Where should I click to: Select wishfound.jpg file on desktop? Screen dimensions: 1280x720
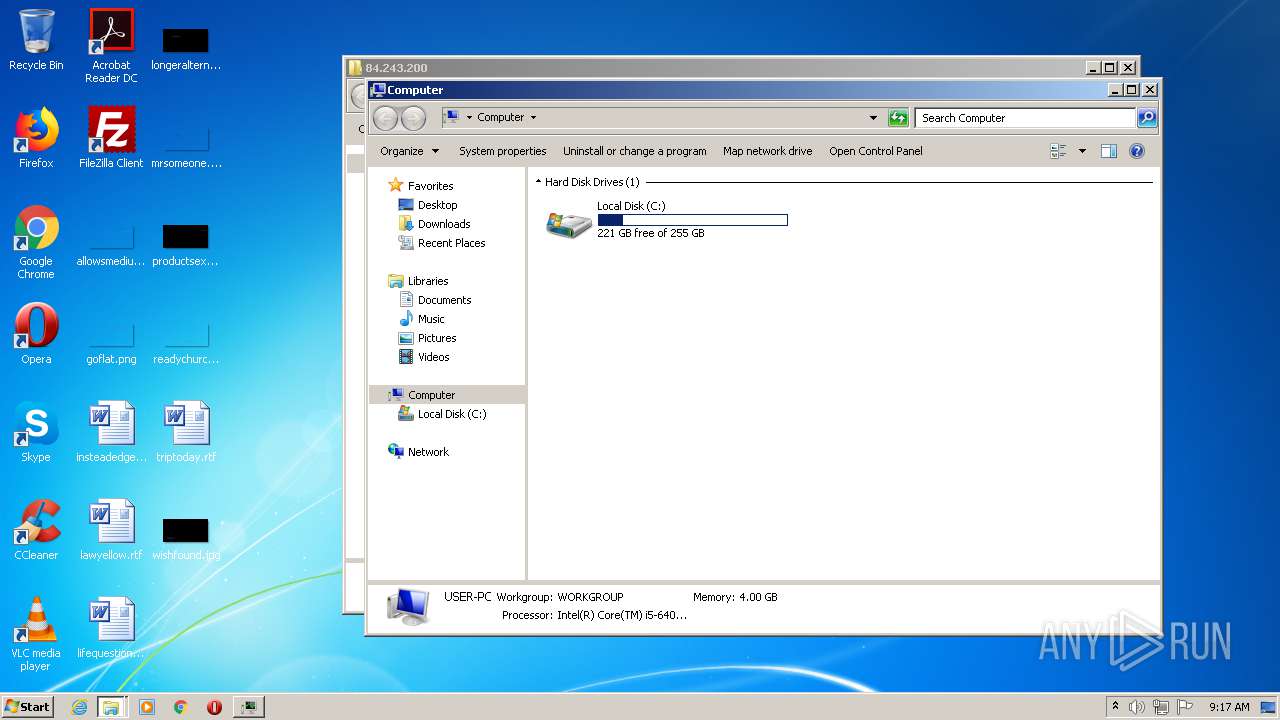pos(186,539)
